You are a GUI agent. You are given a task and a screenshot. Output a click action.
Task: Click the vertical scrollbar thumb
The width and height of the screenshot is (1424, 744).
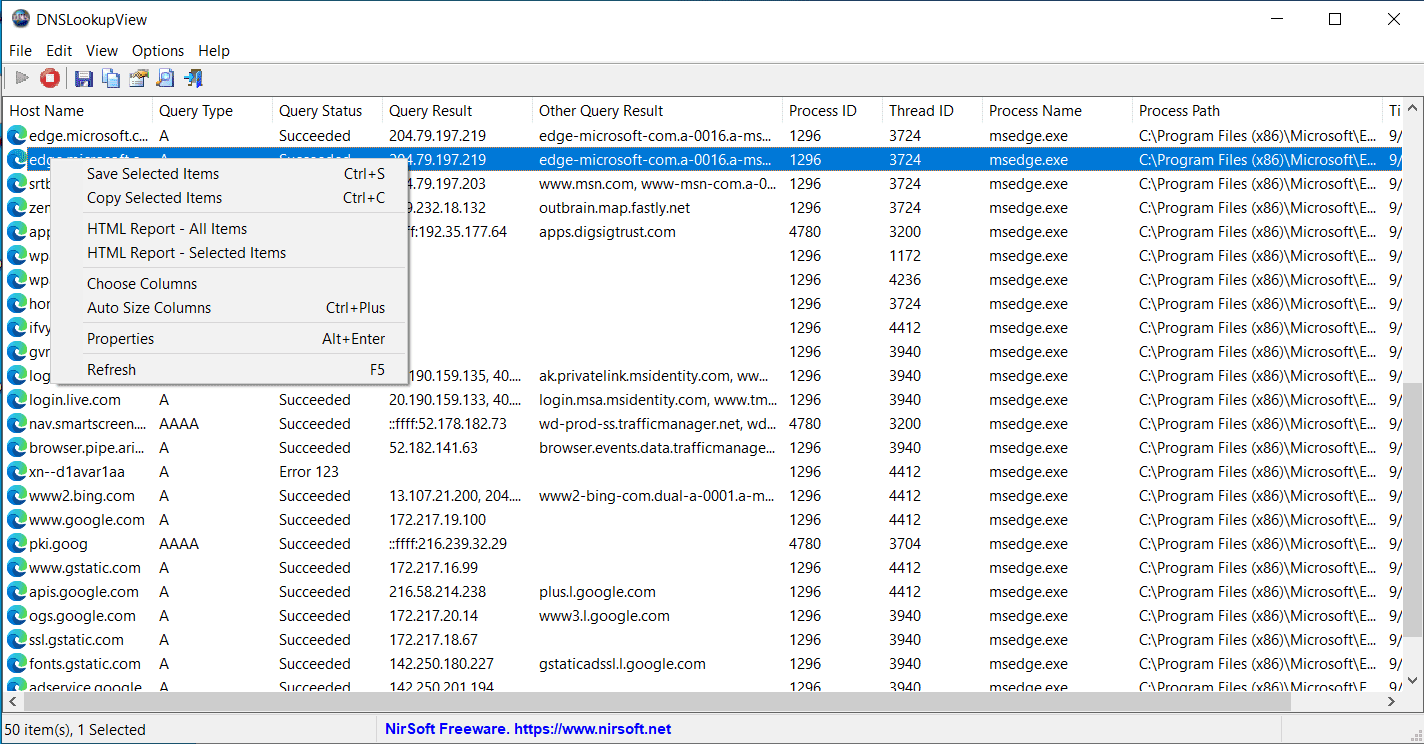[x=1411, y=511]
